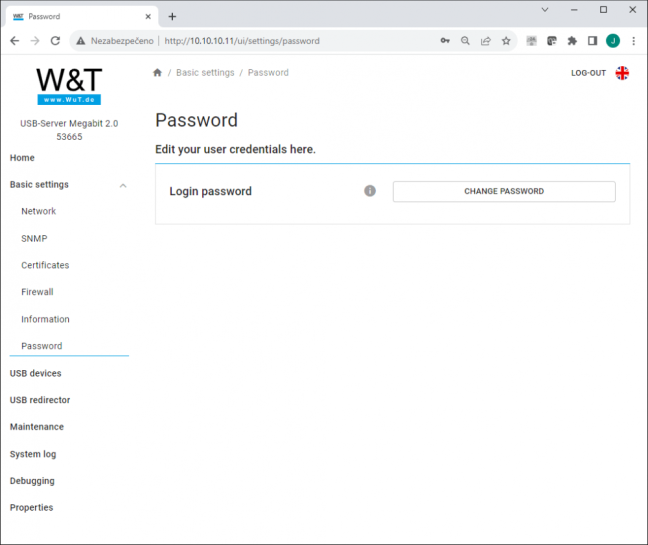Click the zoom magnifier icon in the address bar
648x545 pixels.
[x=465, y=41]
